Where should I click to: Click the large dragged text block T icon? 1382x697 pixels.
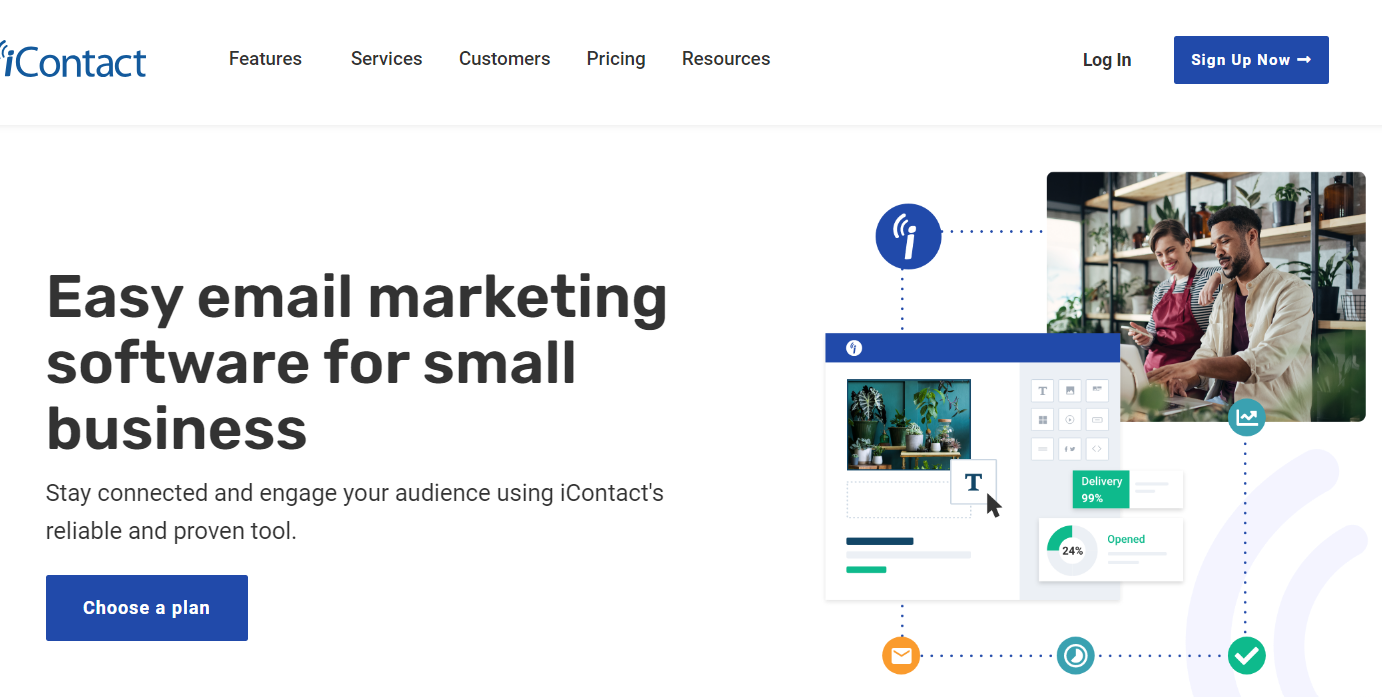point(973,483)
